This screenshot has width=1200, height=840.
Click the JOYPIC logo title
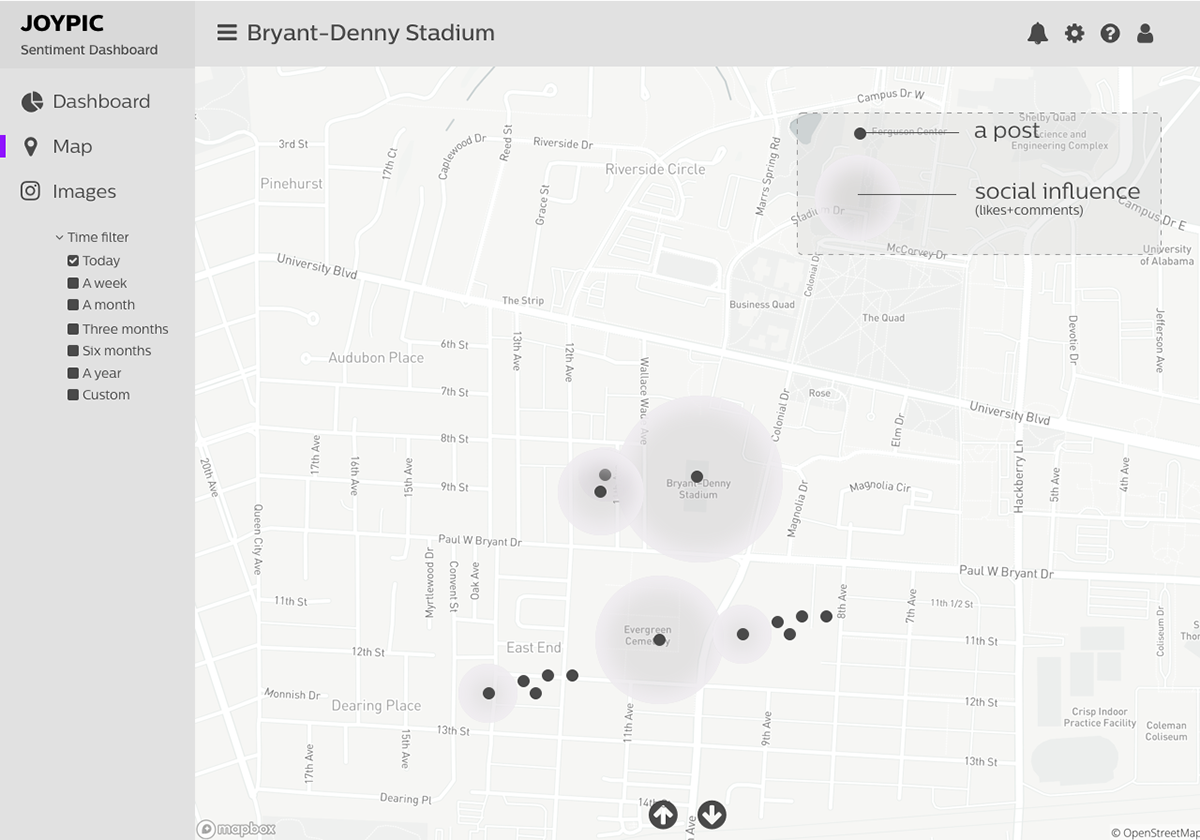click(x=62, y=23)
